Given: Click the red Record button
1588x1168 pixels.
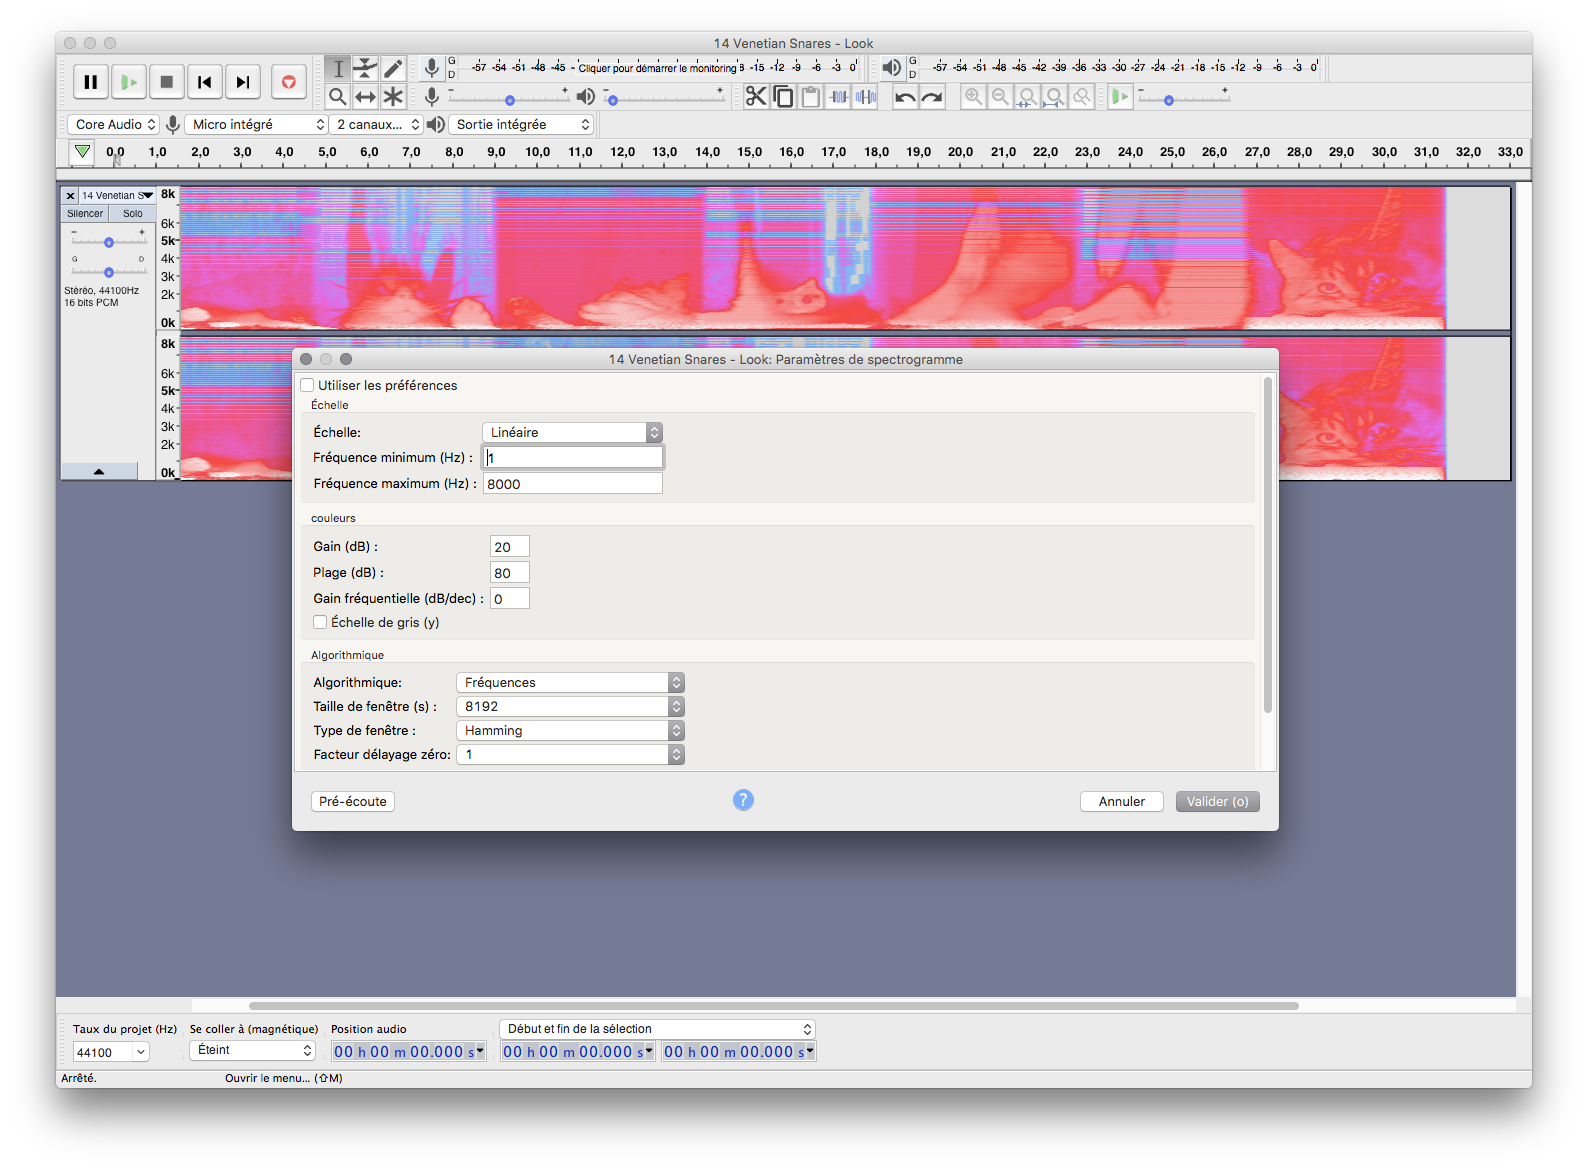Looking at the screenshot, I should (x=289, y=82).
